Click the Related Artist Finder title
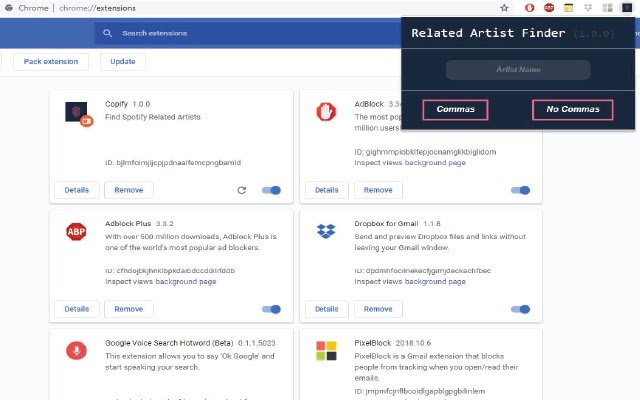Viewport: 640px width, 400px height. click(488, 33)
